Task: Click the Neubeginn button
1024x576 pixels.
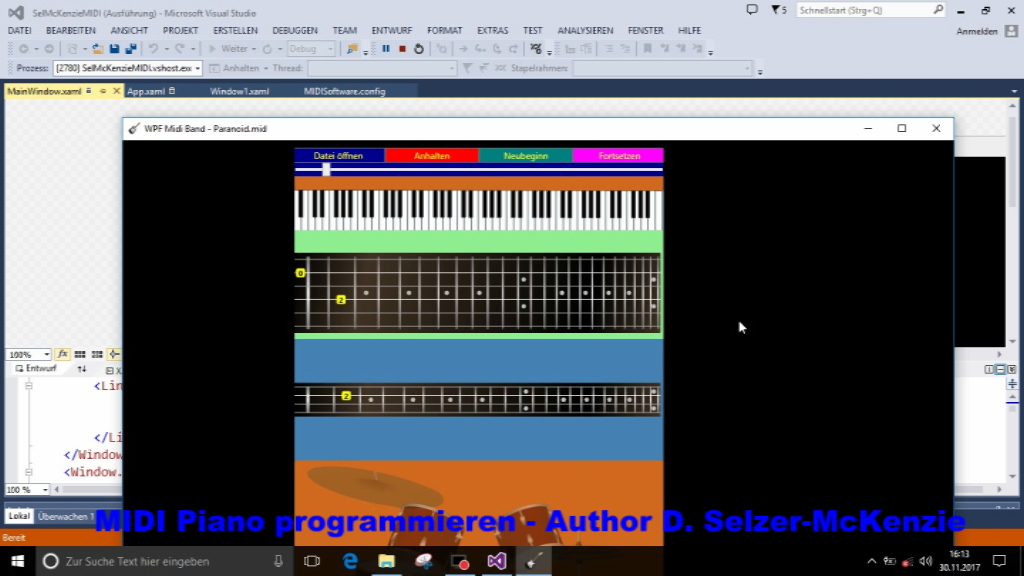Action: point(526,155)
